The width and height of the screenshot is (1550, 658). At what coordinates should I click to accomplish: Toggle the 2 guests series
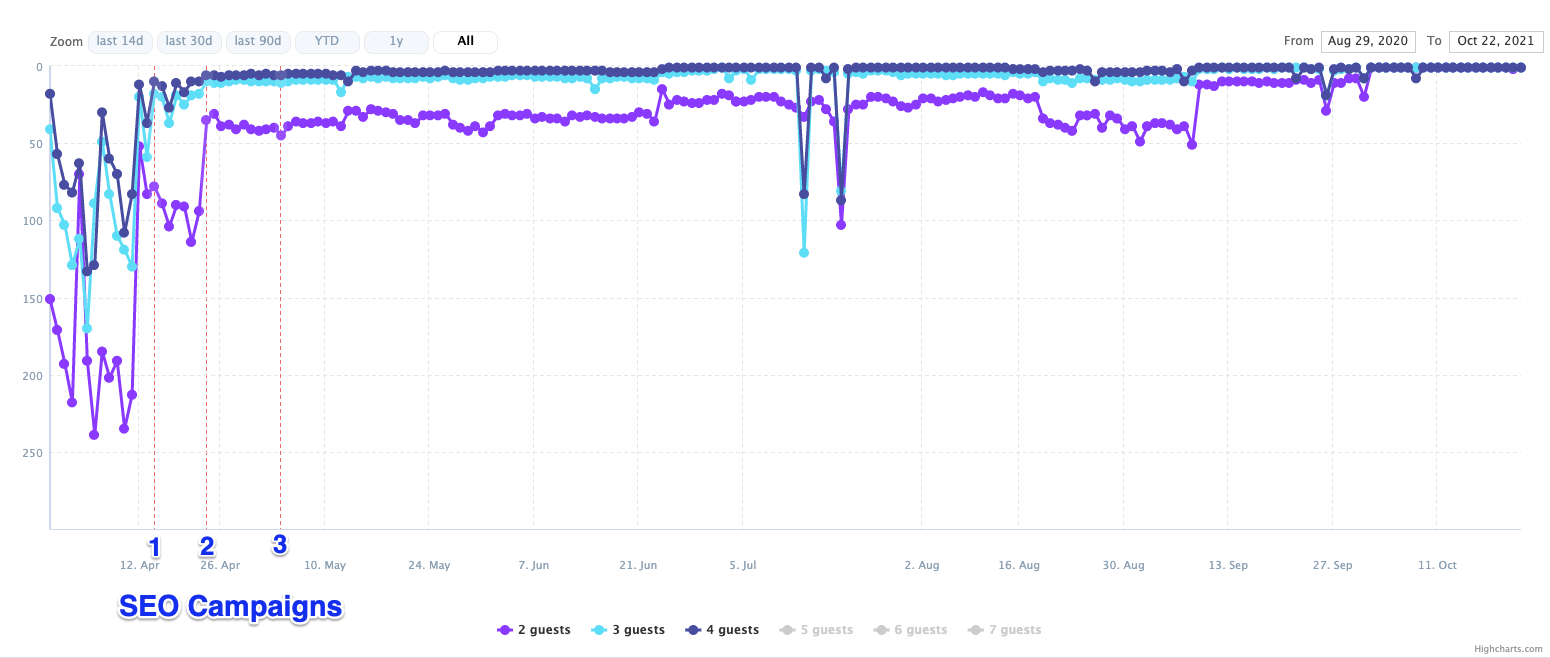coord(534,630)
